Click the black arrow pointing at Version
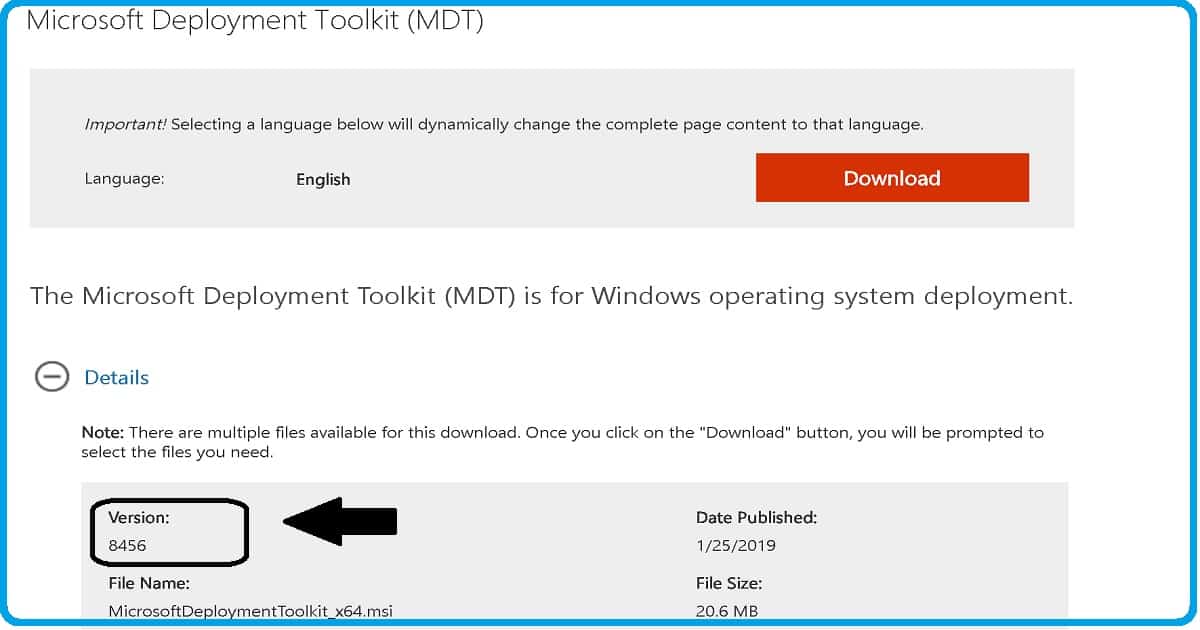This screenshot has width=1200, height=630. (340, 520)
